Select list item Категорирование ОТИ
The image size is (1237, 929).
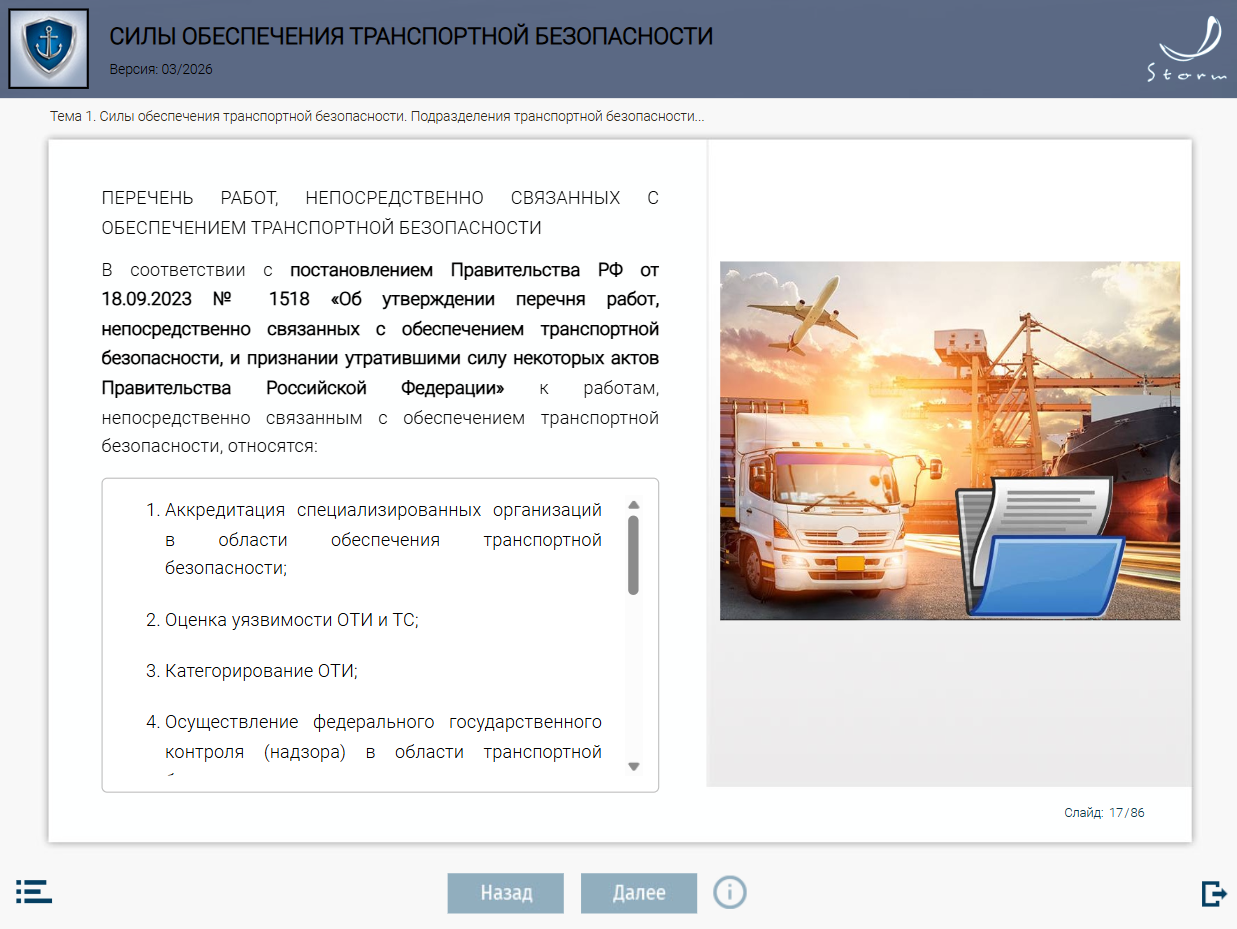(x=261, y=671)
